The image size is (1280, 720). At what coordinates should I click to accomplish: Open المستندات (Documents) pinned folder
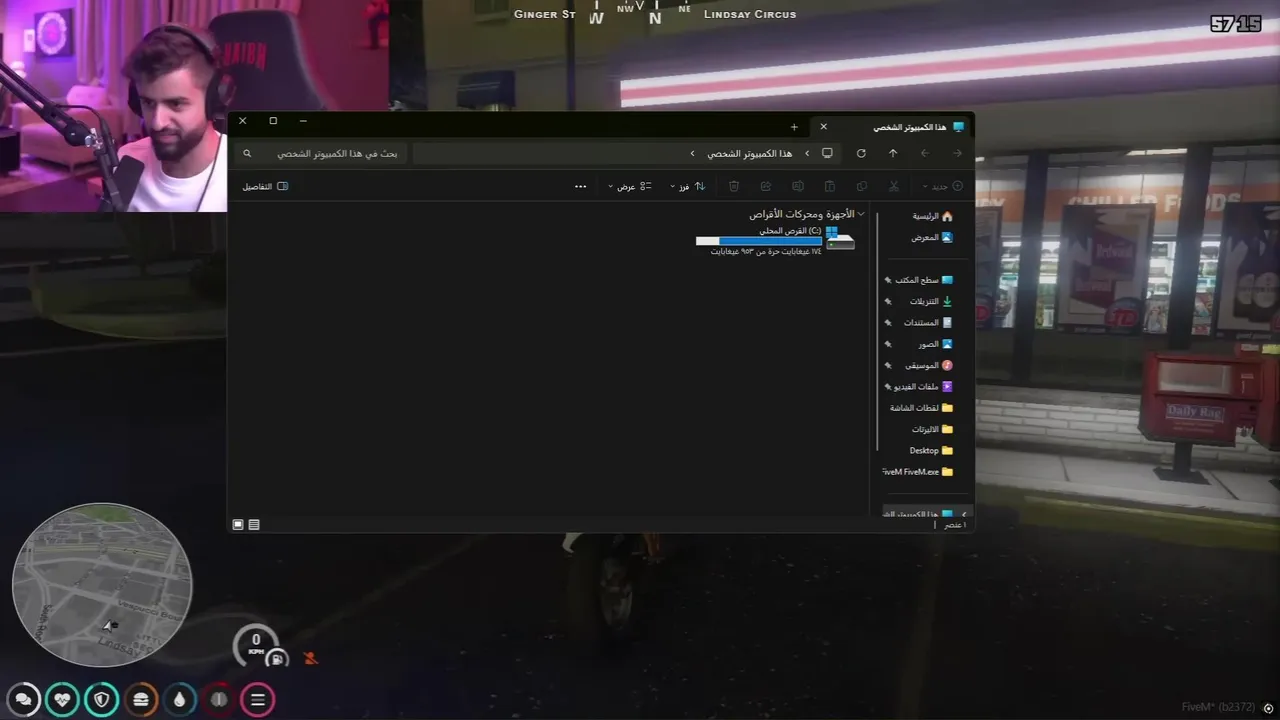coord(928,322)
